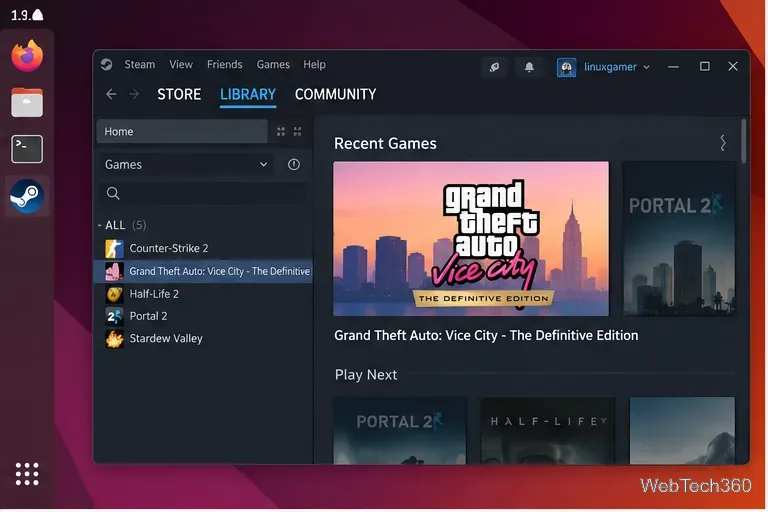Select Portal 2 in the game list
768x512 pixels.
(x=203, y=316)
